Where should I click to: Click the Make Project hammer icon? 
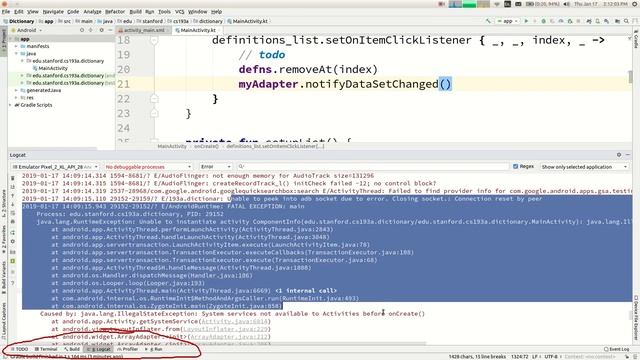(x=488, y=21)
